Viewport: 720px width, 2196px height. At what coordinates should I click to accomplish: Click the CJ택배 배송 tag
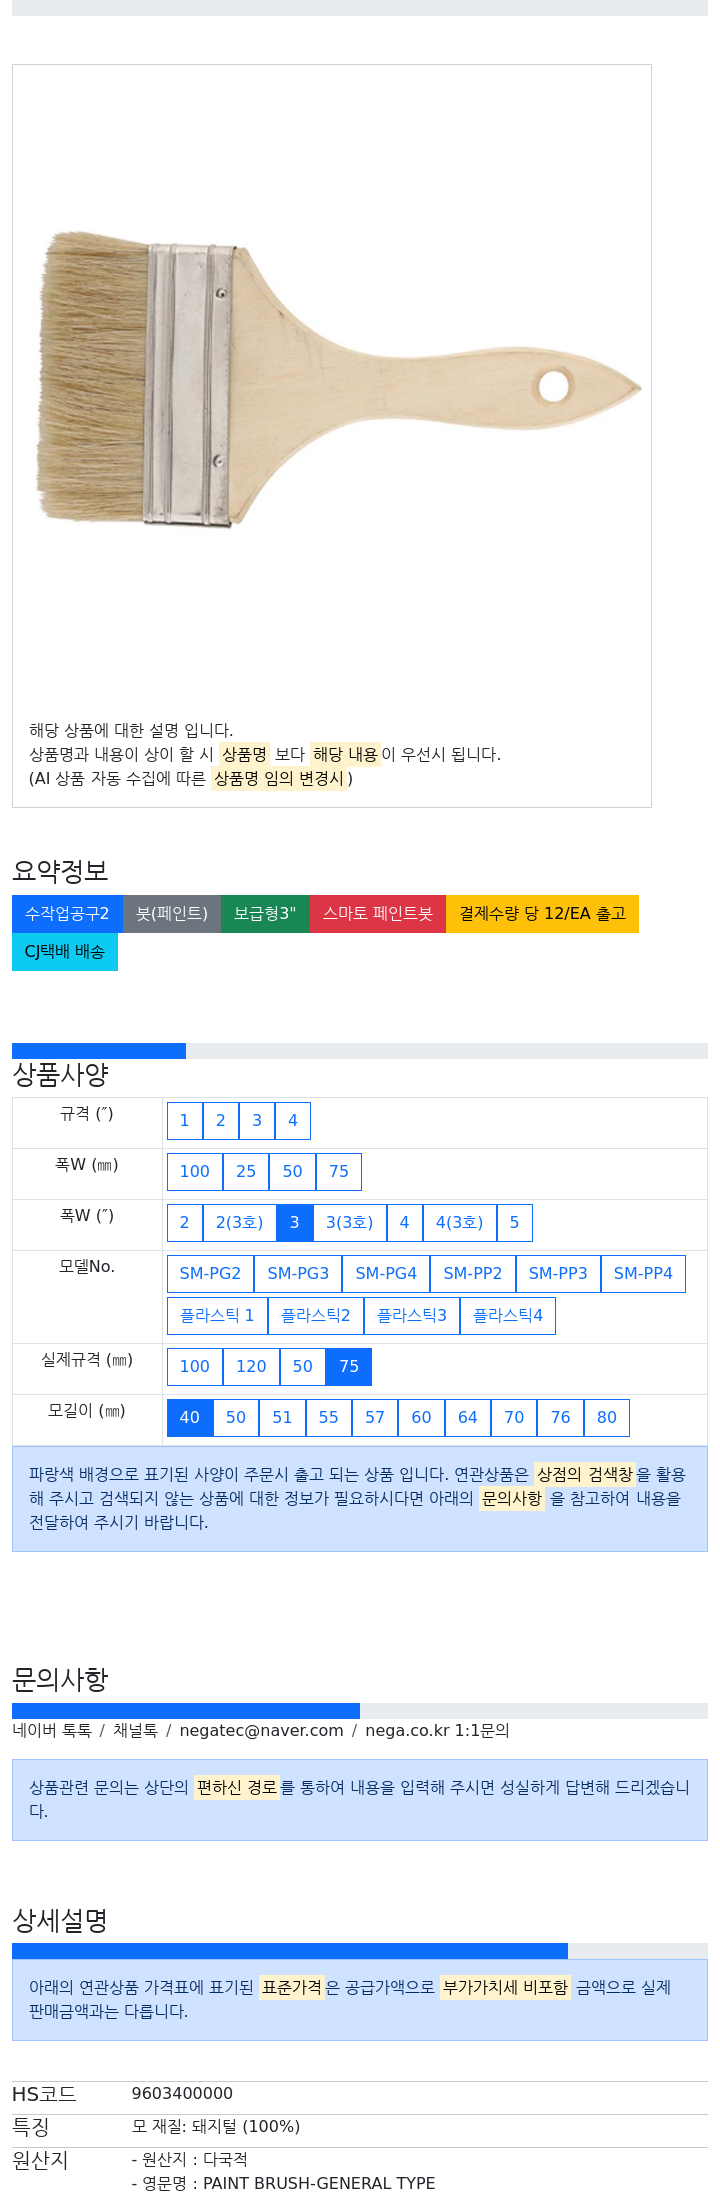pos(65,952)
